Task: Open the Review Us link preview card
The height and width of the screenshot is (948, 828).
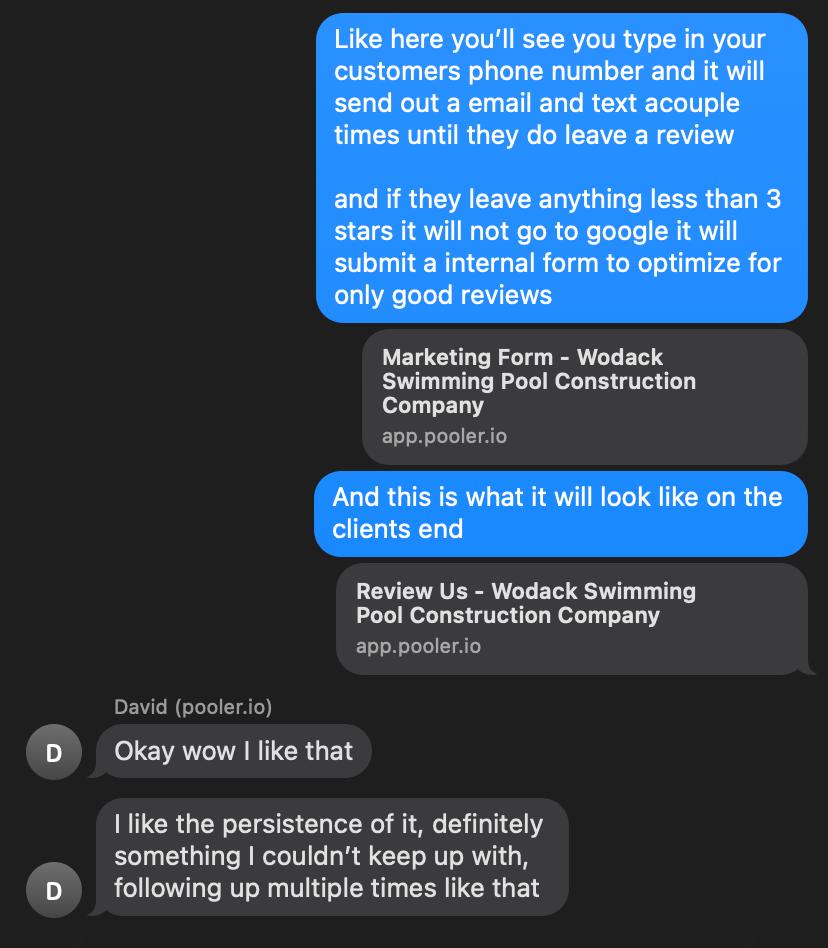Action: (575, 618)
